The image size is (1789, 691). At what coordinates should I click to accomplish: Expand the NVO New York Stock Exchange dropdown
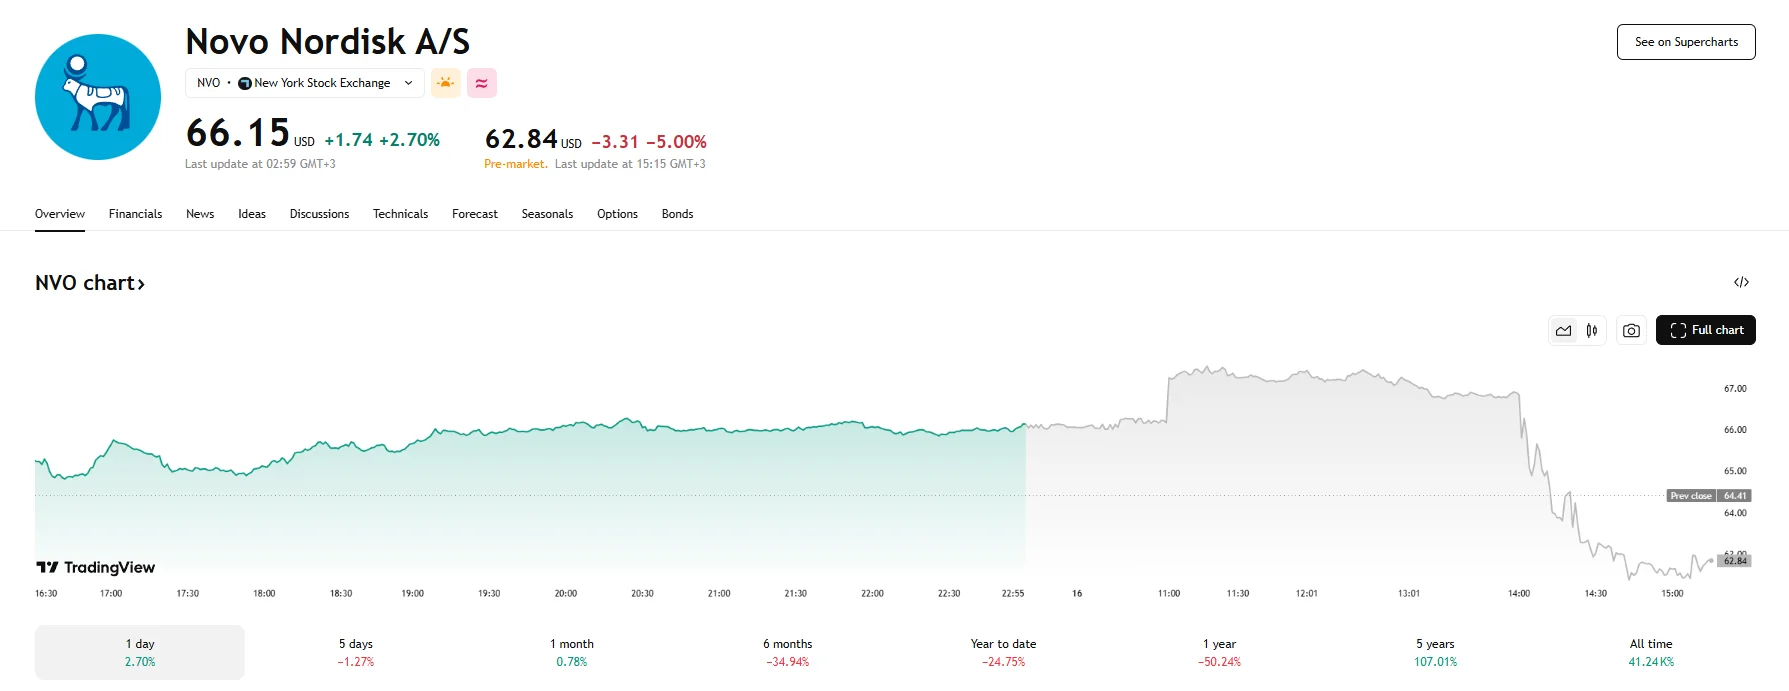(x=305, y=83)
